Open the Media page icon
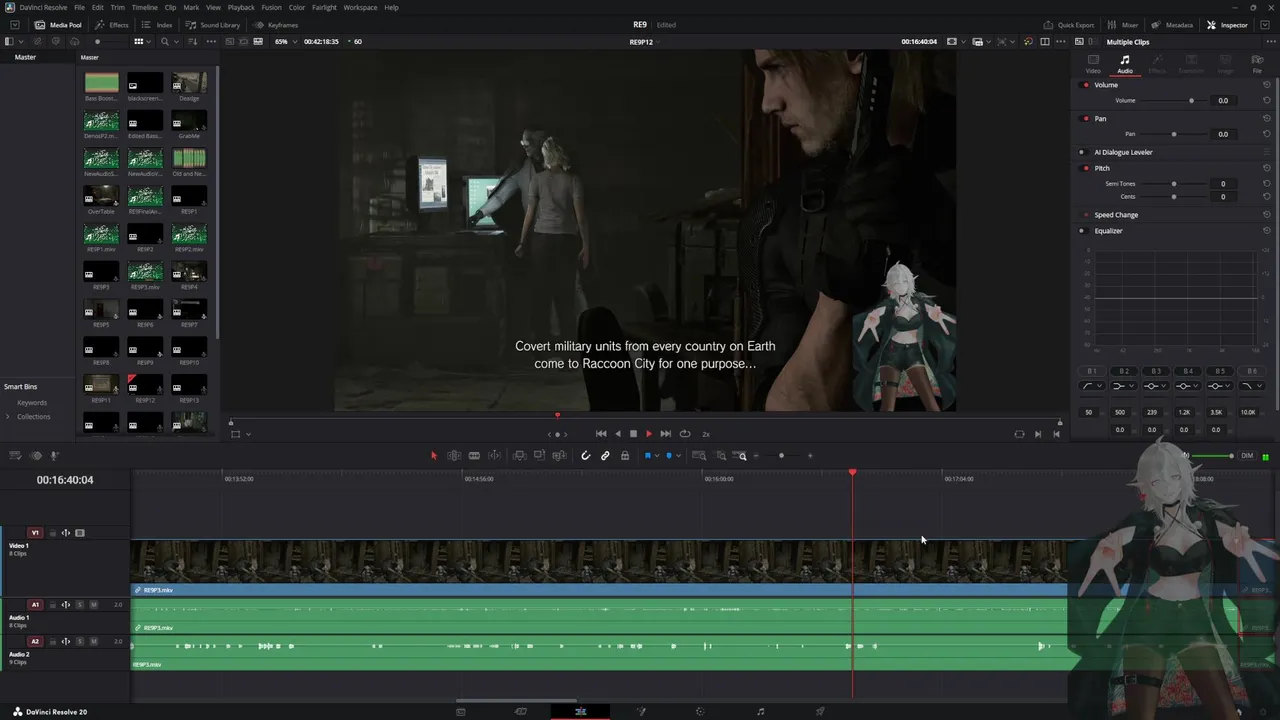This screenshot has height=720, width=1280. 461,712
